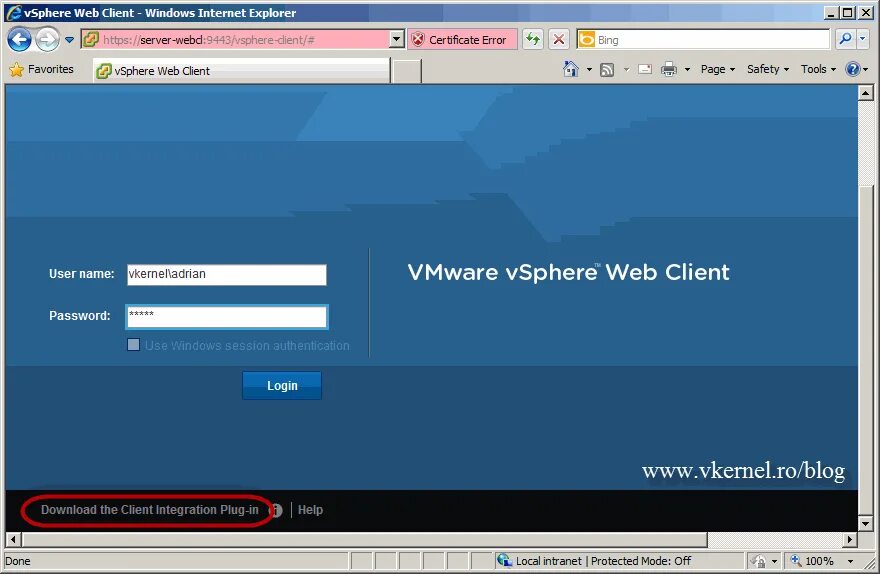Click the vertical scrollbar up arrow
Viewport: 880px width, 574px height.
(865, 93)
